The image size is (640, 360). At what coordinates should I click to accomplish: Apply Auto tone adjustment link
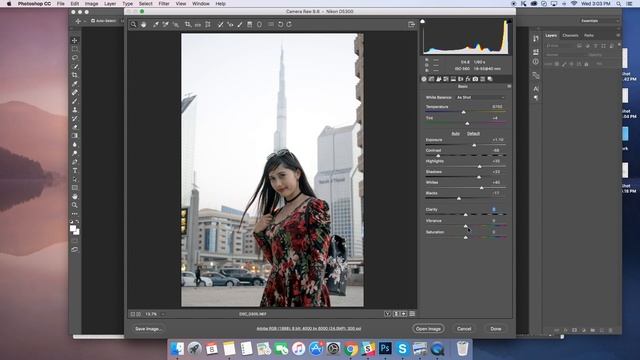[456, 133]
